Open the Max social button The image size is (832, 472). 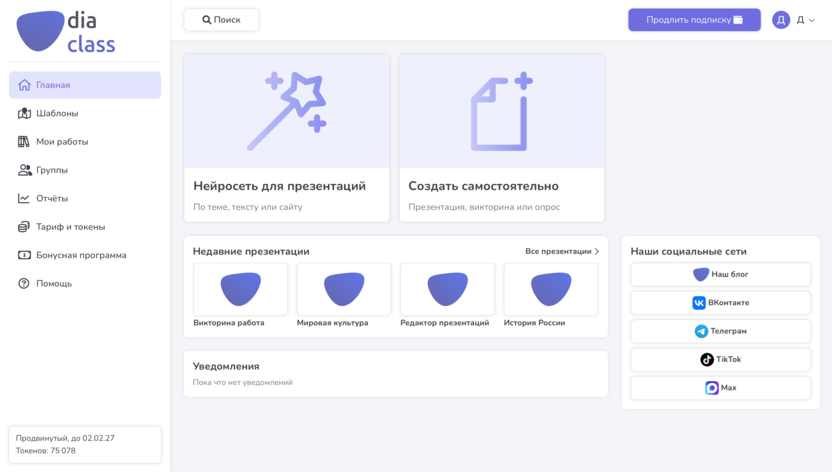pos(721,388)
